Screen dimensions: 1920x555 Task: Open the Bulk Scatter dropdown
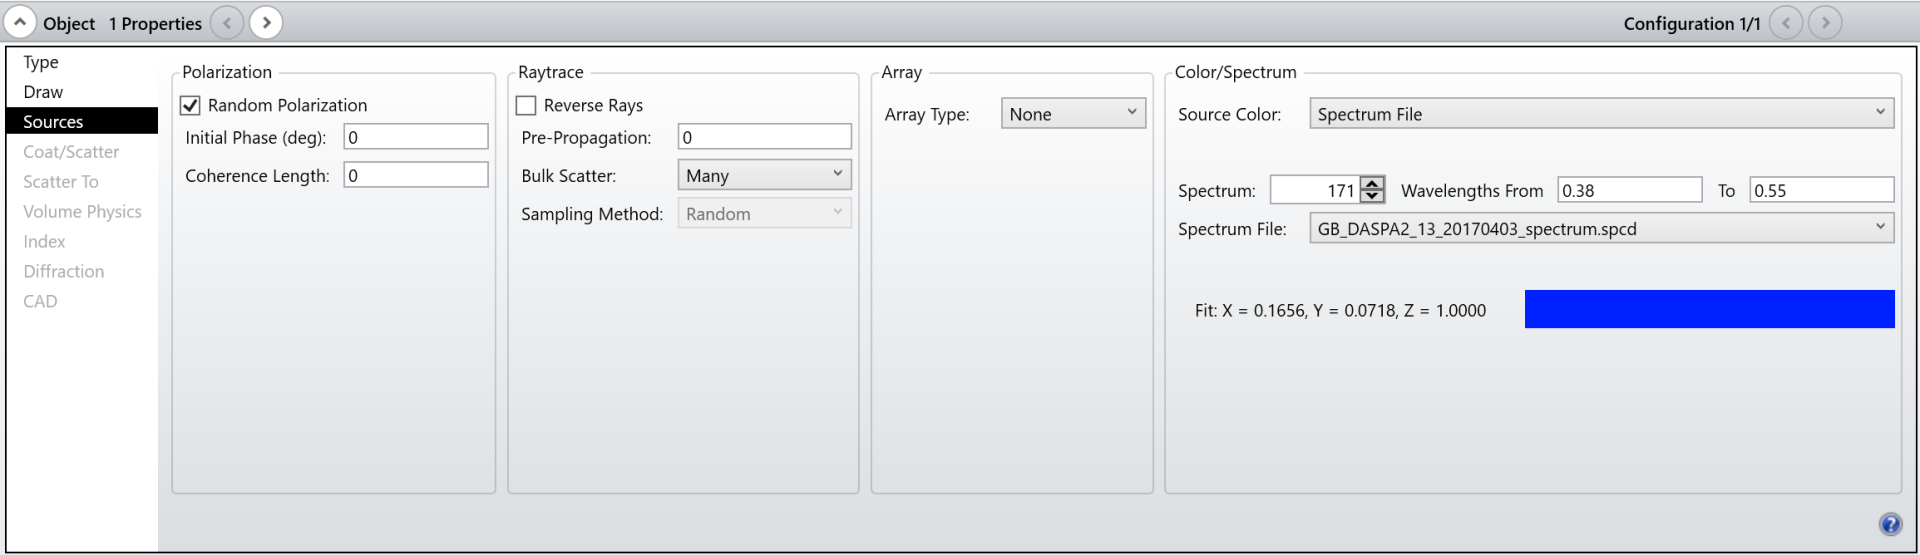tap(765, 175)
